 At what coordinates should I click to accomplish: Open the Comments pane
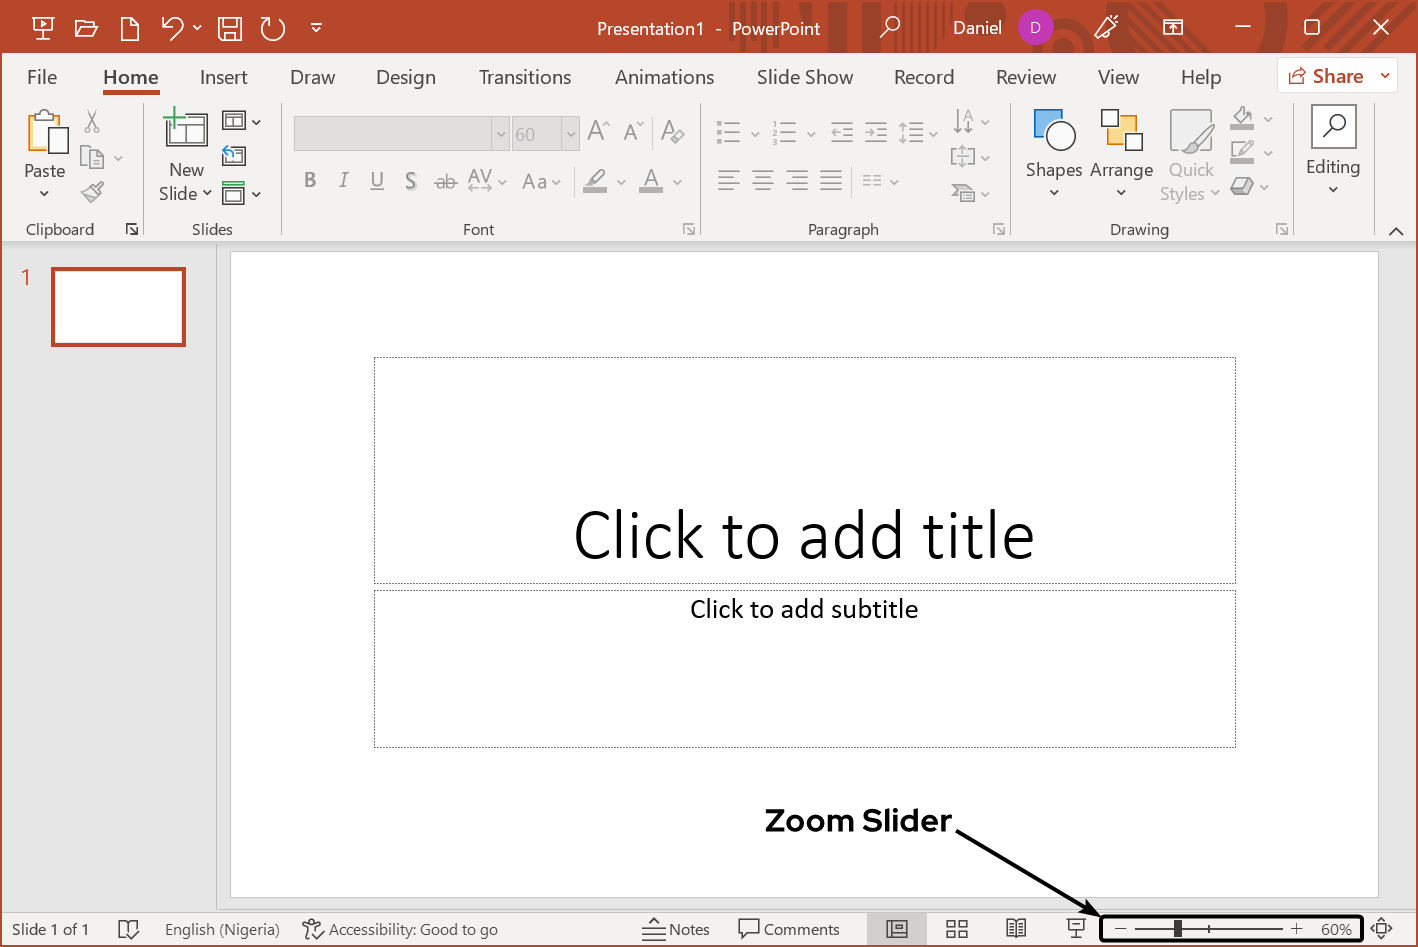[789, 929]
